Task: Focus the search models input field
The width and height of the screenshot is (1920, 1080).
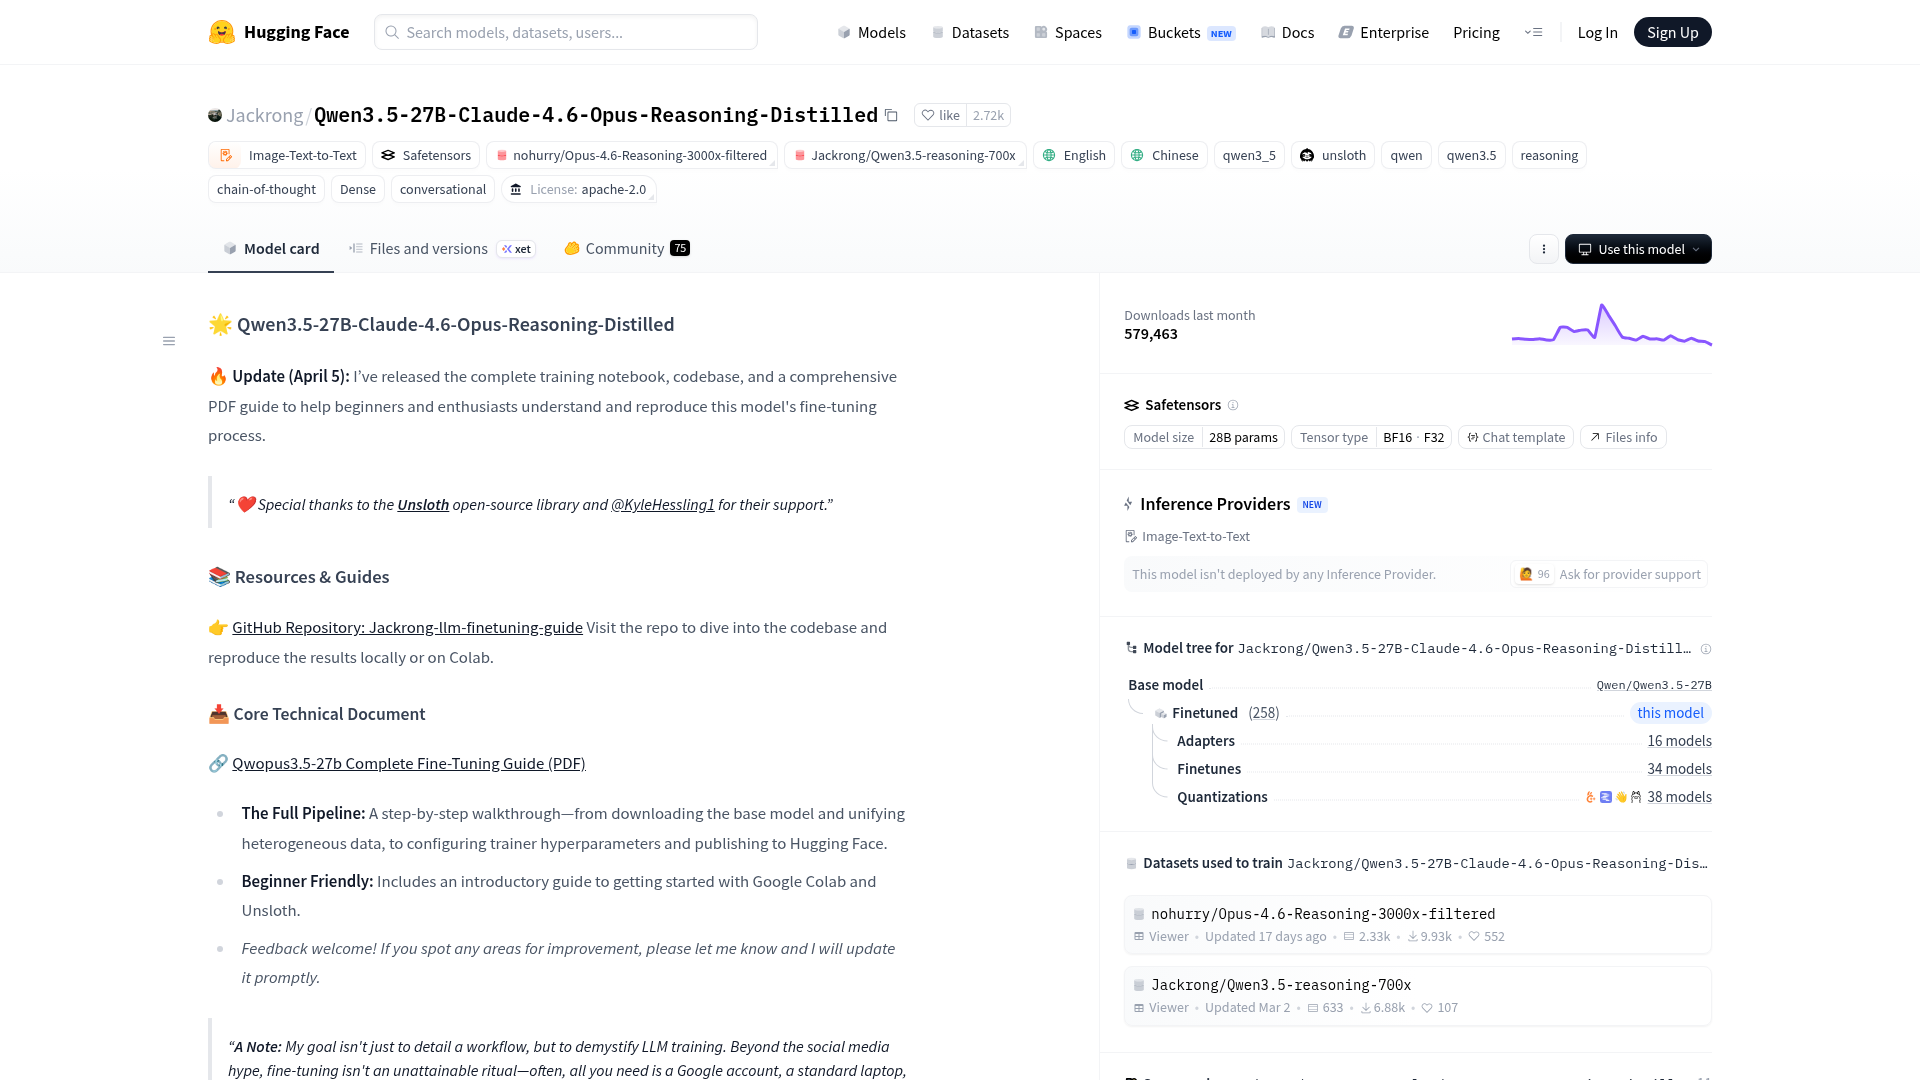Action: click(566, 32)
